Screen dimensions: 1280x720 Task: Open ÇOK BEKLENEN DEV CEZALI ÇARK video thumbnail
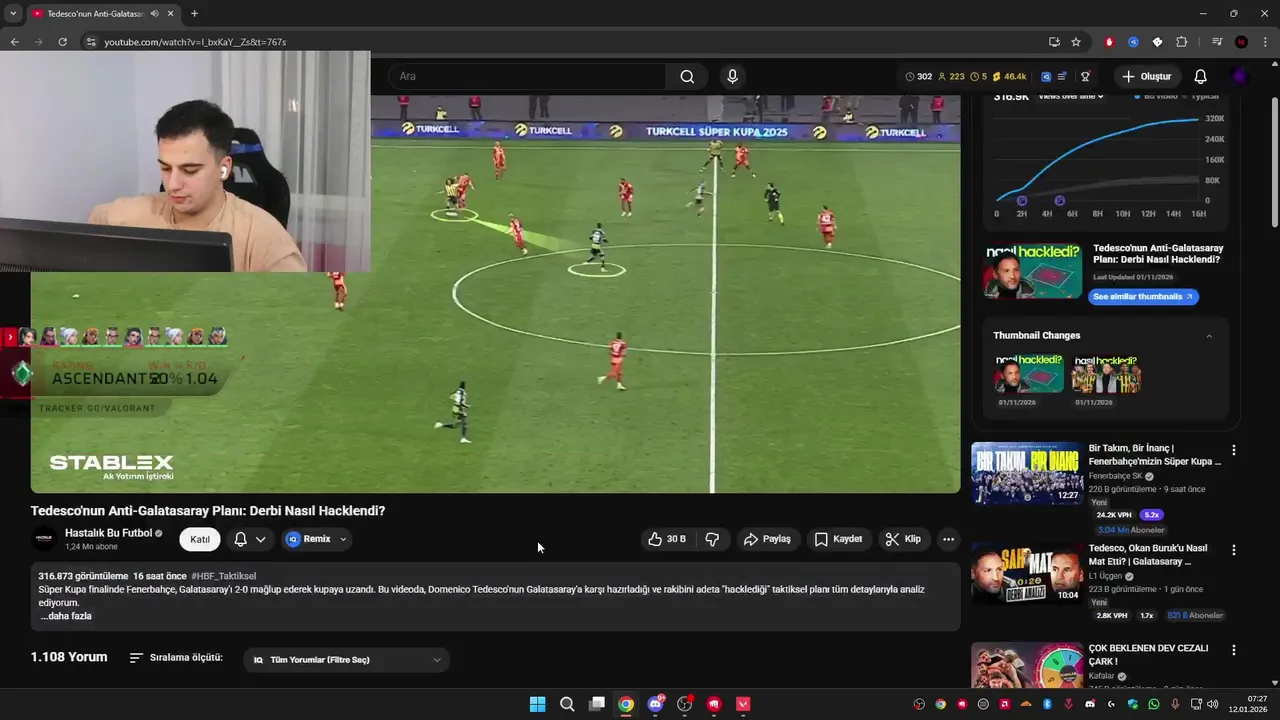(1027, 665)
